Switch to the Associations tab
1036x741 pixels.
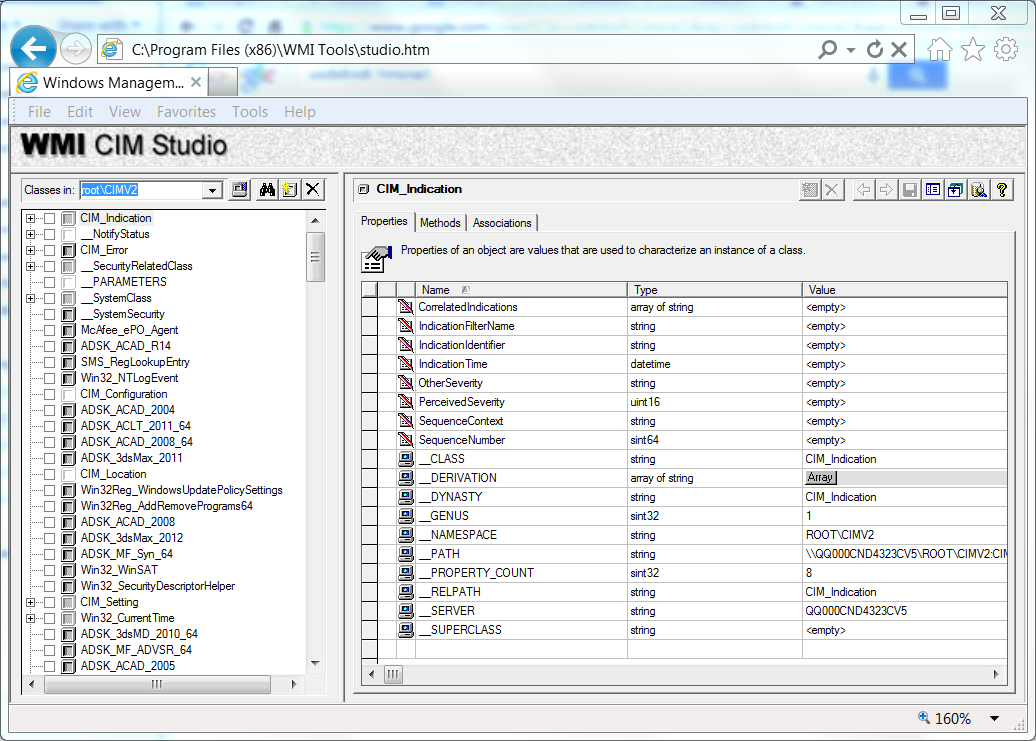tap(502, 223)
